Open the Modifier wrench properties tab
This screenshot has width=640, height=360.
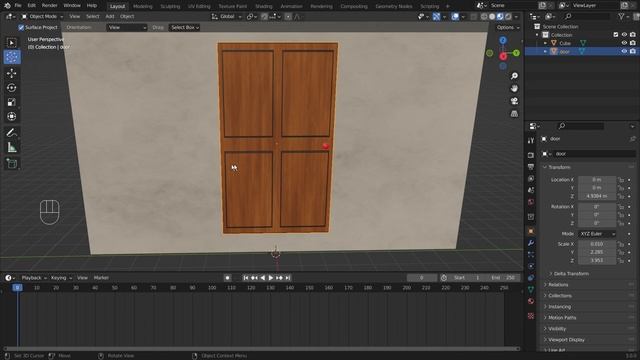531,243
